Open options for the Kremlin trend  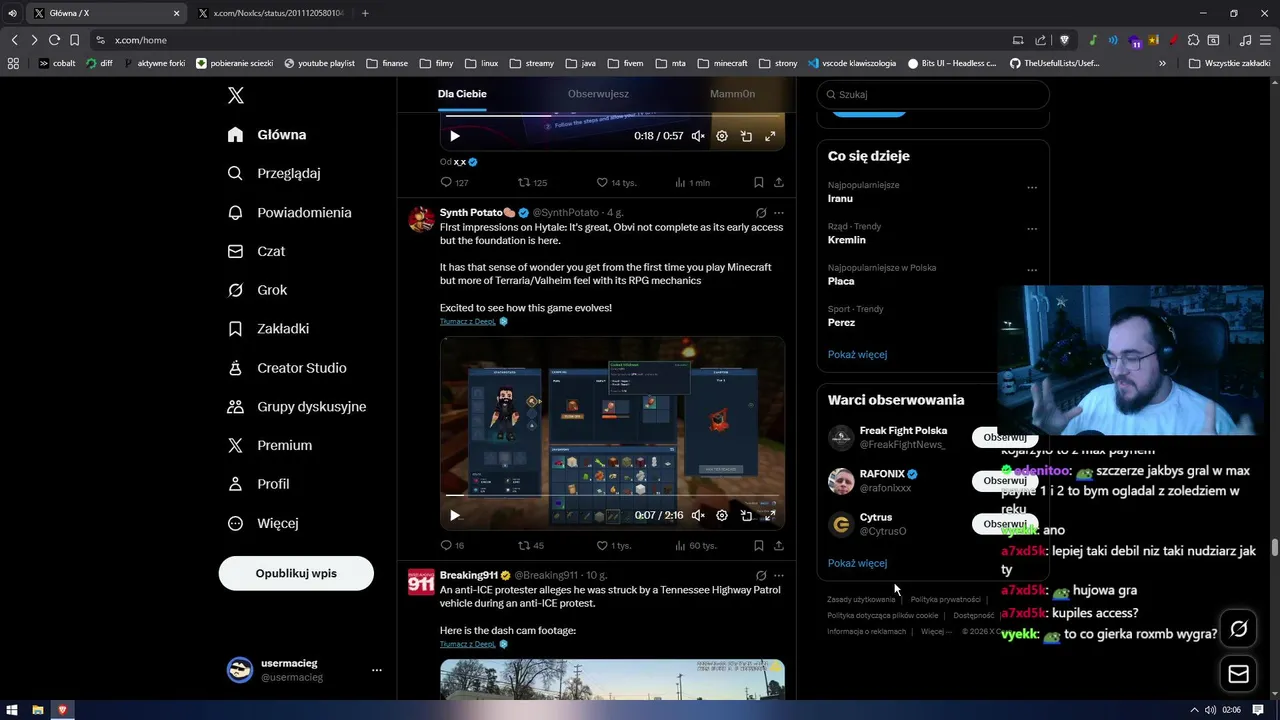[x=1032, y=229]
